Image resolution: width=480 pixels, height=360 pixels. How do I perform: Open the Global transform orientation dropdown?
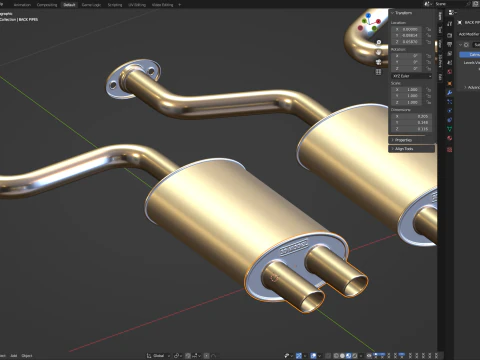pos(158,356)
